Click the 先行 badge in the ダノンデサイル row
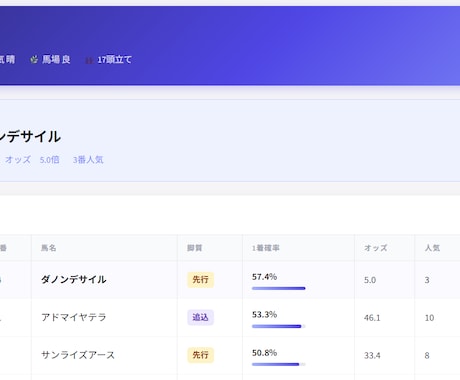This screenshot has width=460, height=380. [x=200, y=280]
